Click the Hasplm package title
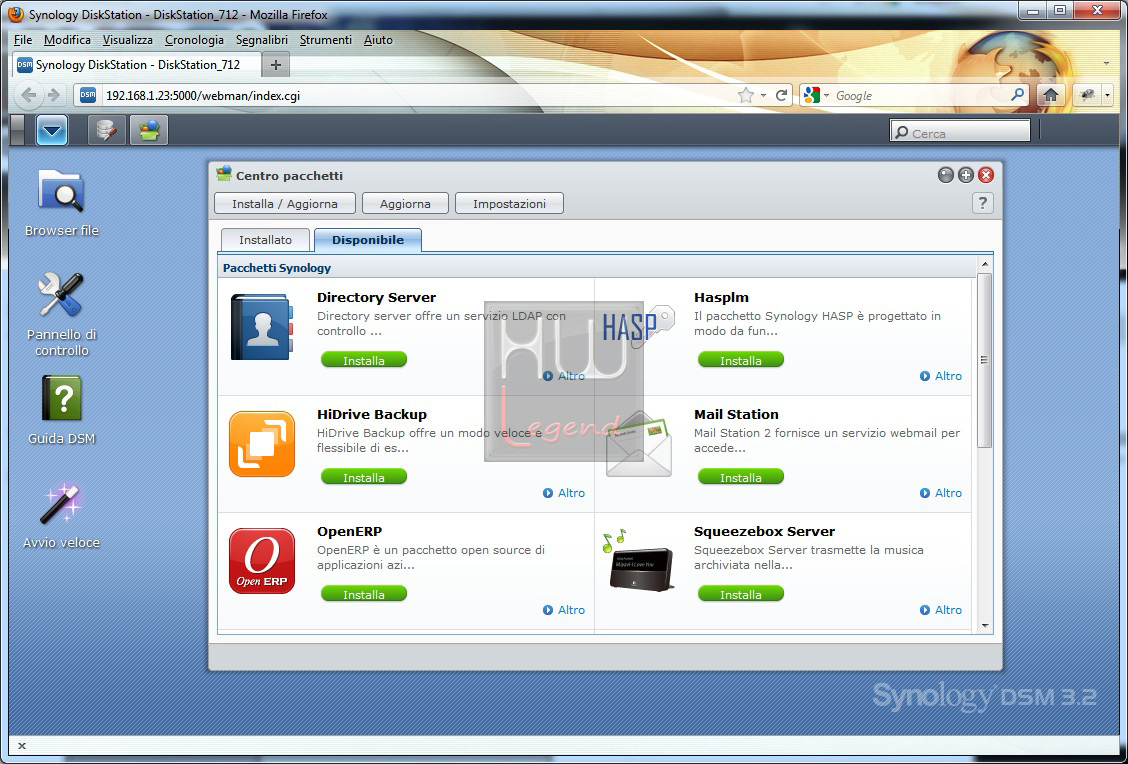 (721, 297)
